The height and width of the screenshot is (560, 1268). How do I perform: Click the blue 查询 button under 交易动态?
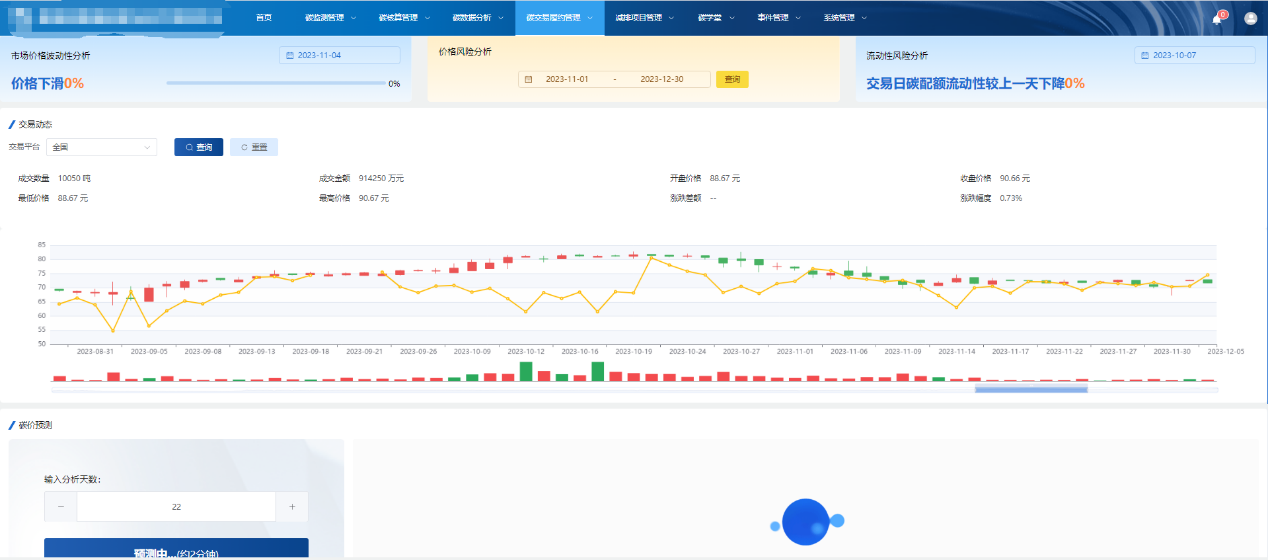point(198,147)
